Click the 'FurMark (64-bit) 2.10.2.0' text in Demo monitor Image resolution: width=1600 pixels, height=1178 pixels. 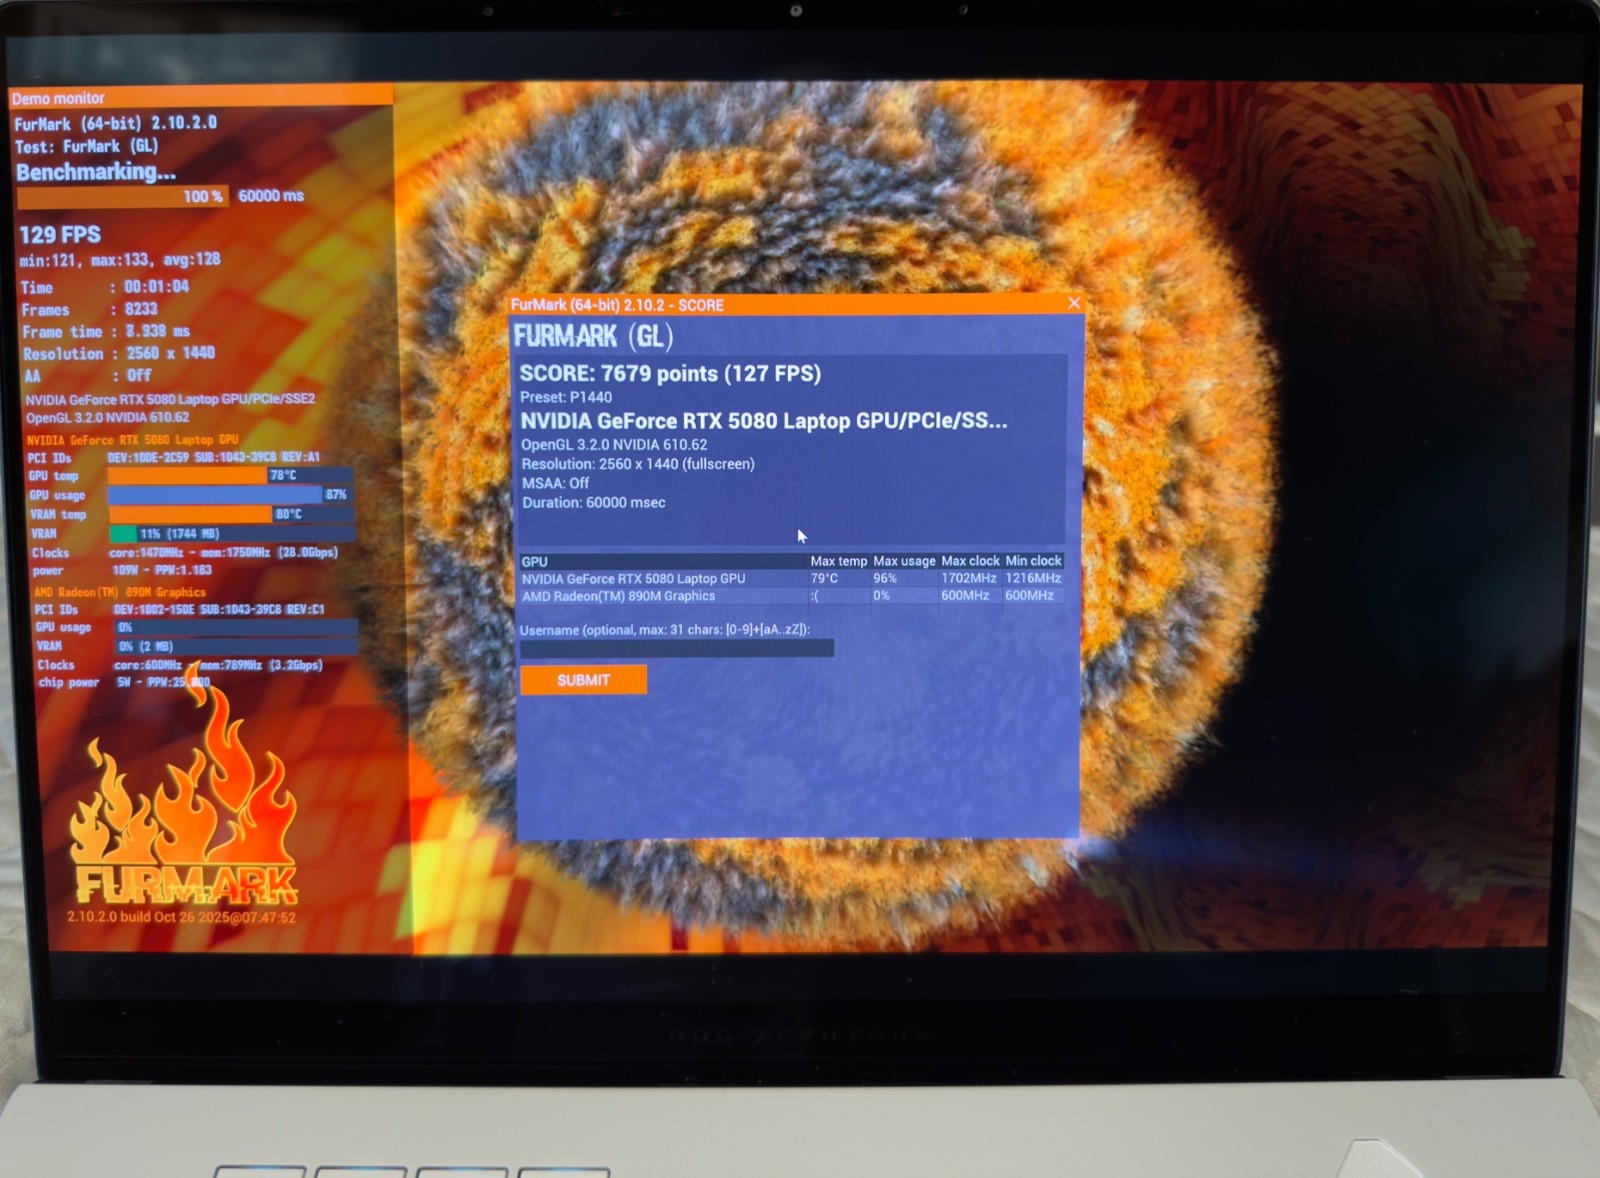pyautogui.click(x=115, y=123)
